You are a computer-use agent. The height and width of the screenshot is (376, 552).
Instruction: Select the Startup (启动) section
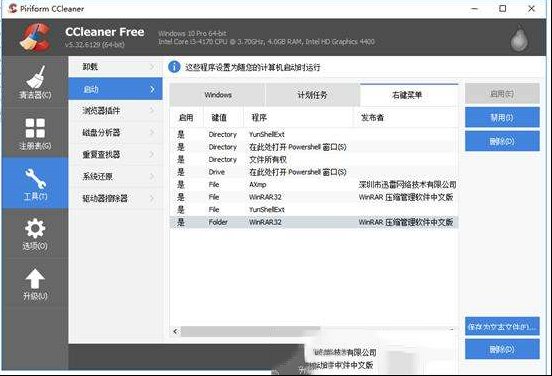pos(115,89)
